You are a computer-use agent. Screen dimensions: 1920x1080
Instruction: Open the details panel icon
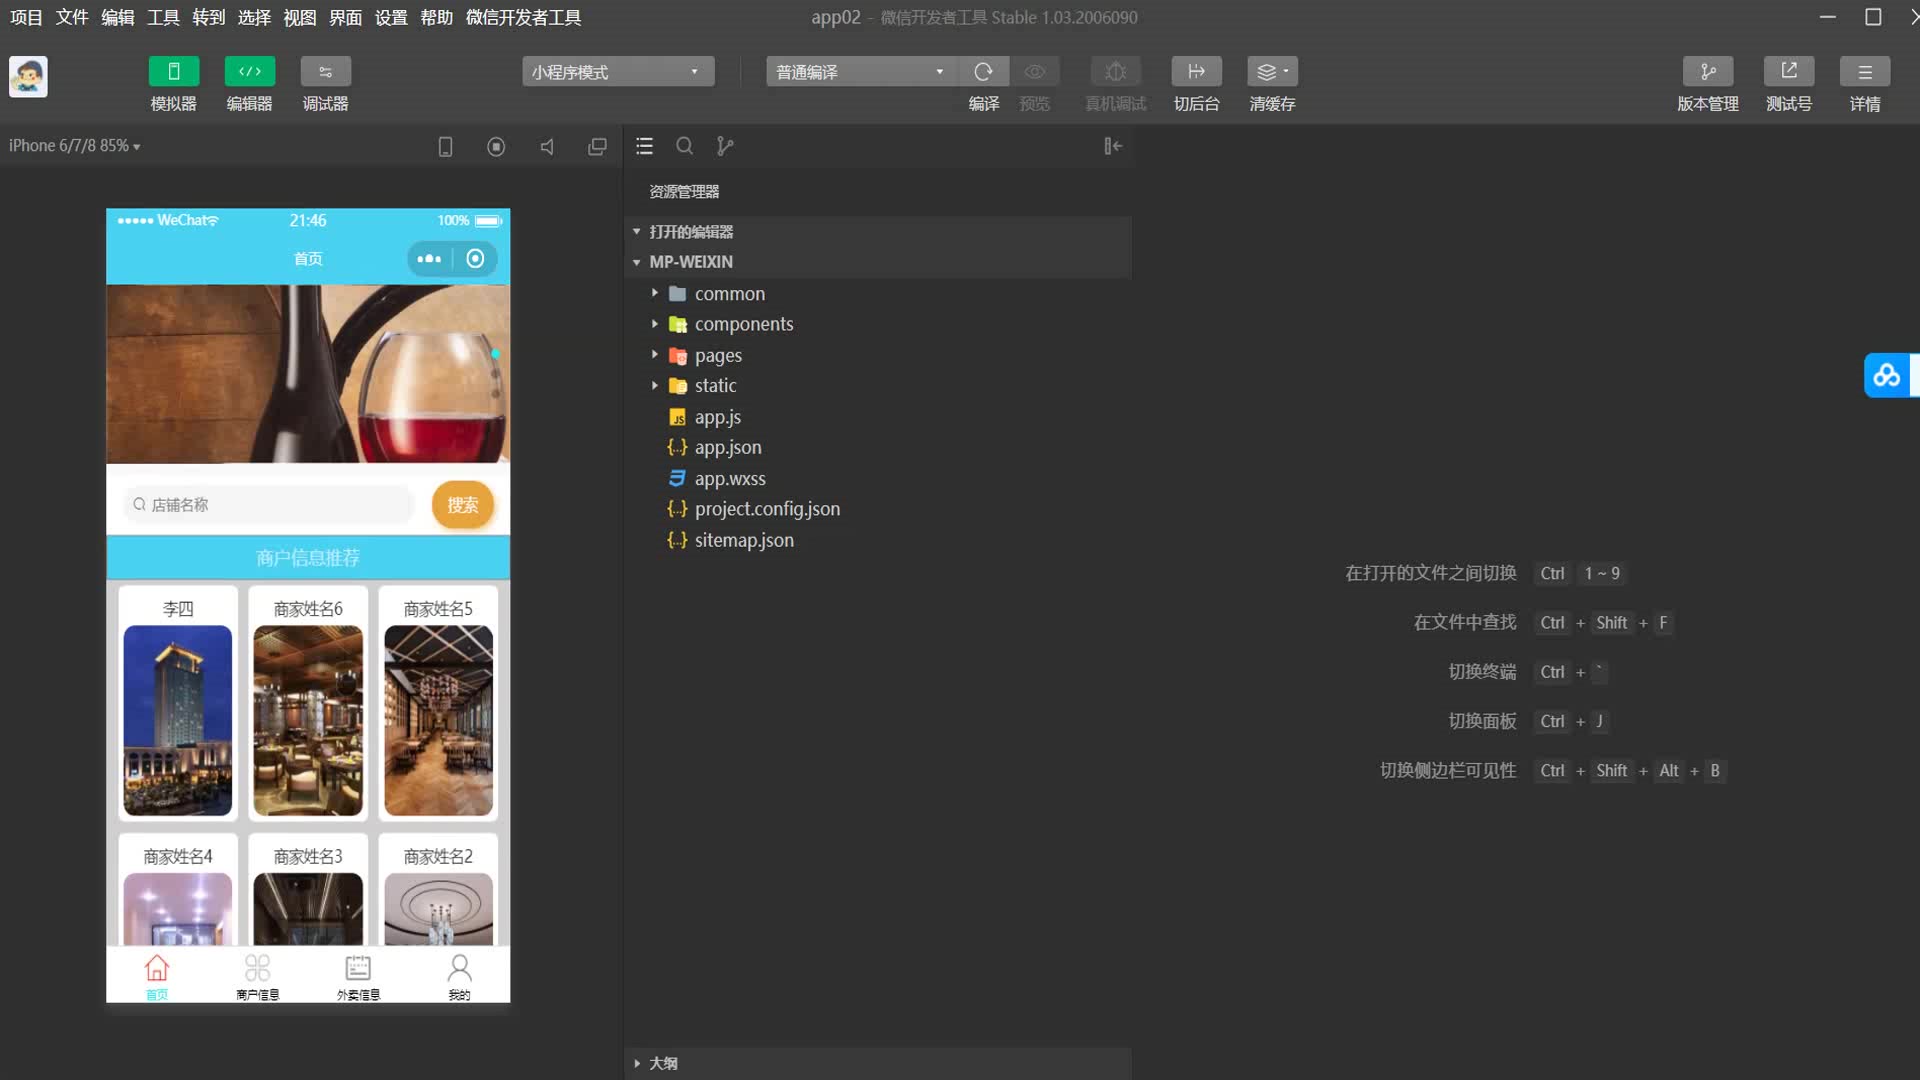click(1864, 72)
